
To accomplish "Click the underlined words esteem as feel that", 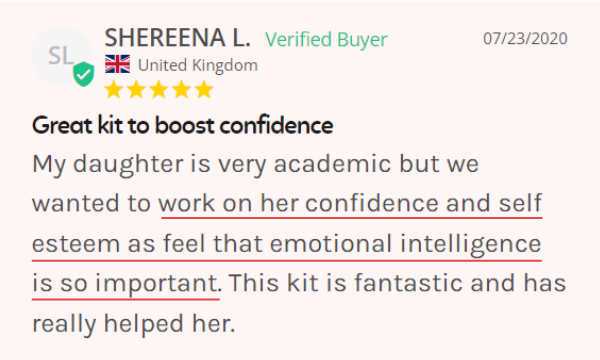I will click(147, 244).
